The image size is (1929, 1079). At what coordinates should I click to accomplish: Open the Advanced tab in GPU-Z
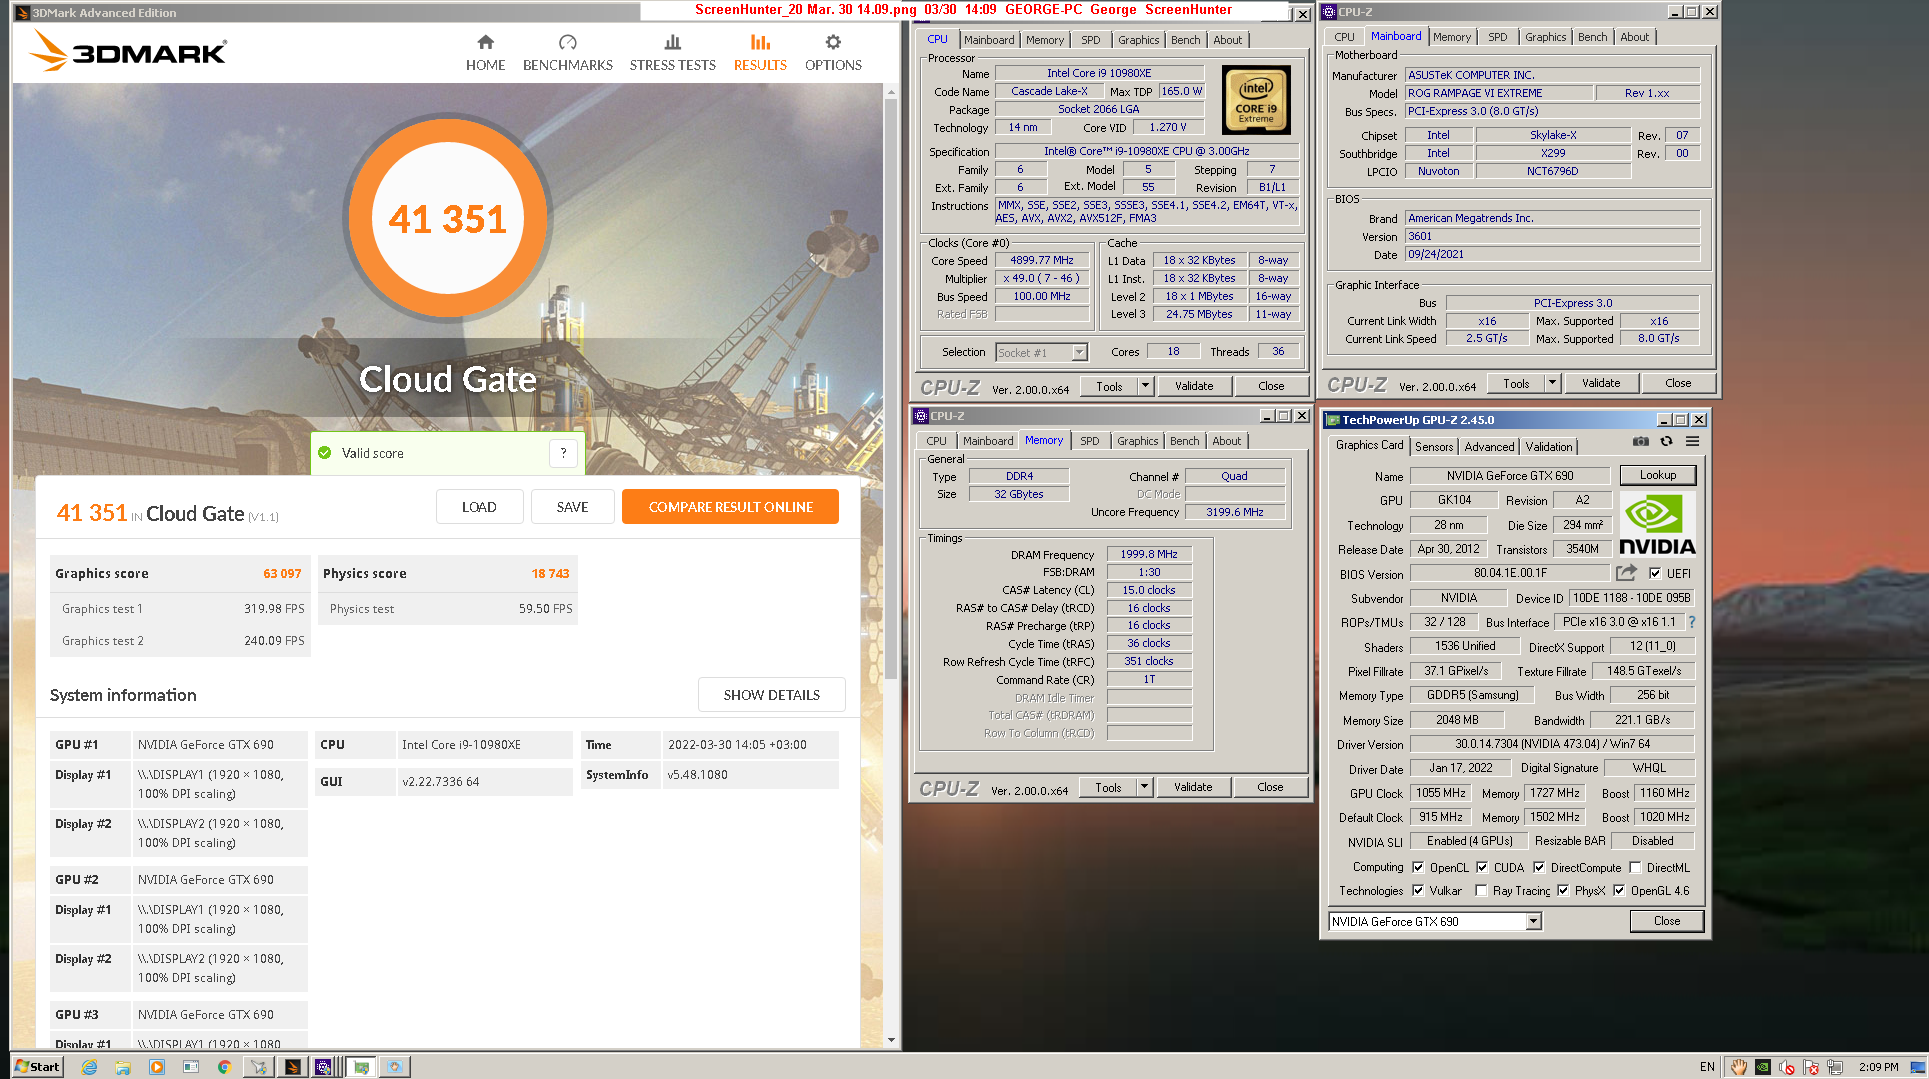click(x=1489, y=446)
